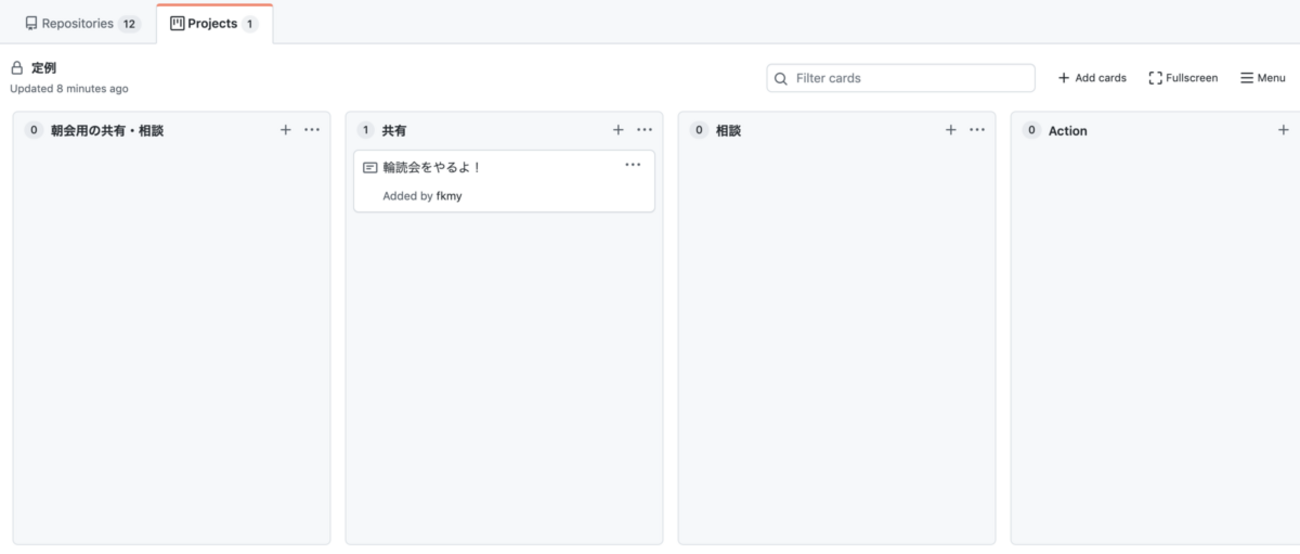
Task: Open the Repositories tab
Action: 82,24
